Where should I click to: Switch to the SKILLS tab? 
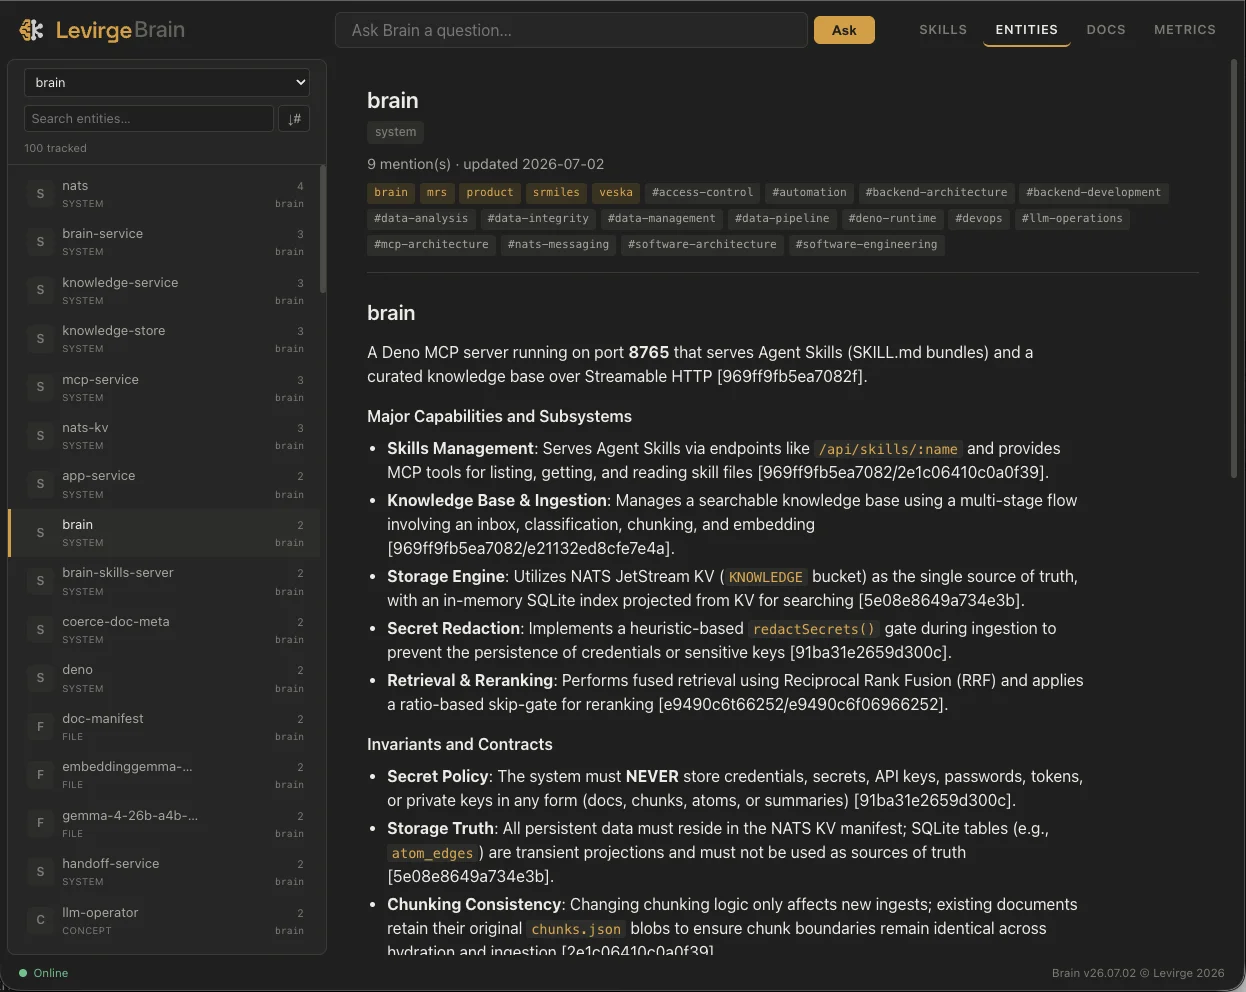943,30
